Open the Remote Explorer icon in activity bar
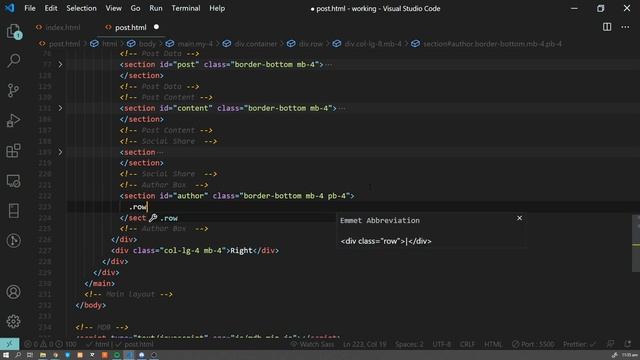The image size is (640, 360). tap(13, 181)
